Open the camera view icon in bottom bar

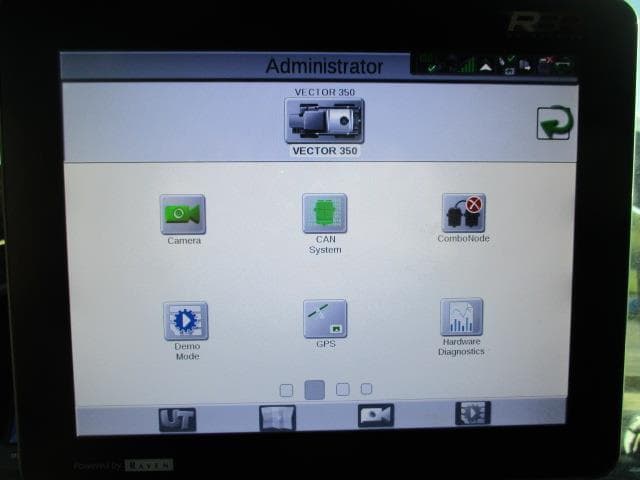pos(376,416)
